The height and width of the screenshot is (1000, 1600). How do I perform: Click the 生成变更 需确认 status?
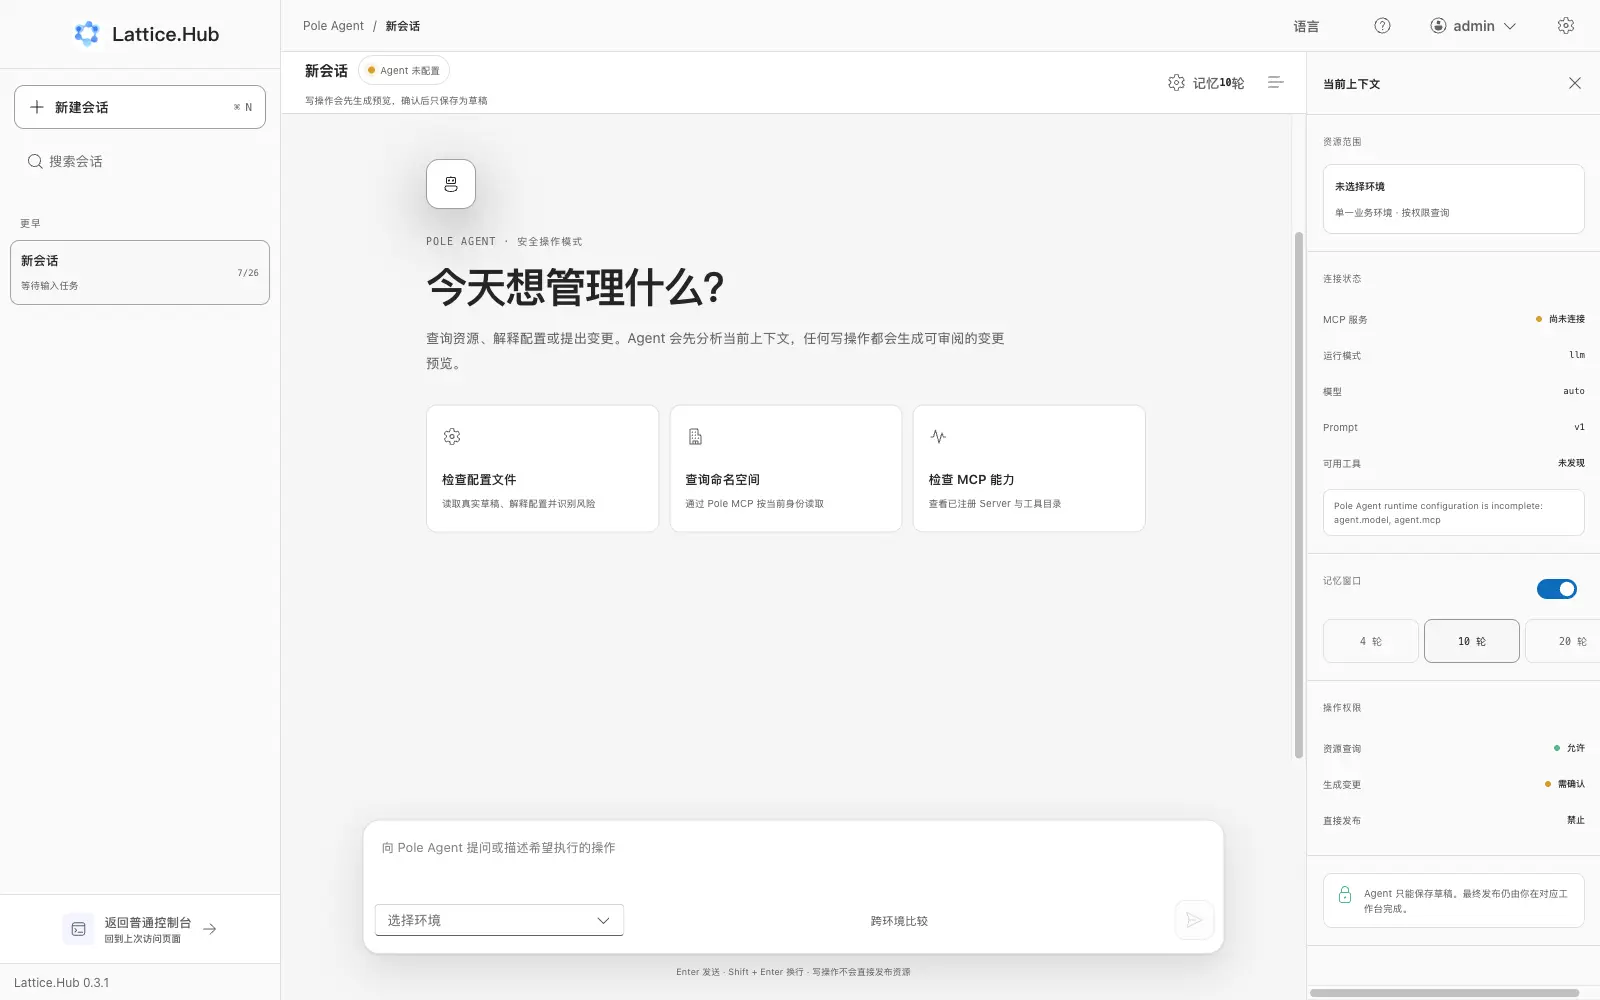click(x=1565, y=784)
